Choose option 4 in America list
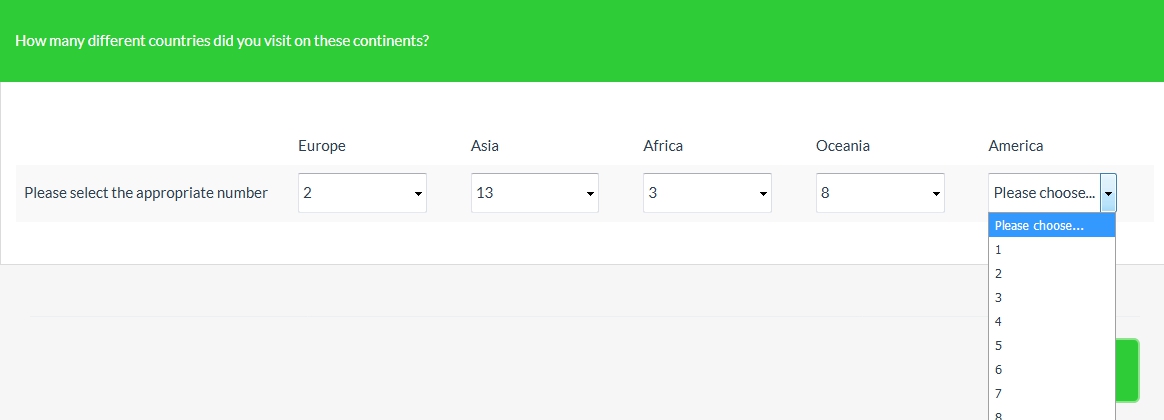1164x420 pixels. [1051, 322]
